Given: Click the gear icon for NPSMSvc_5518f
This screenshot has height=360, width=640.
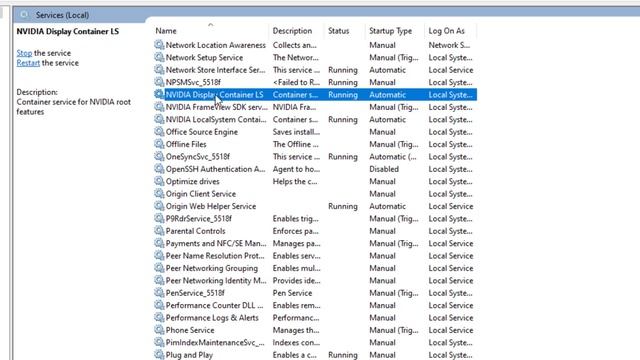Looking at the screenshot, I should pos(159,82).
